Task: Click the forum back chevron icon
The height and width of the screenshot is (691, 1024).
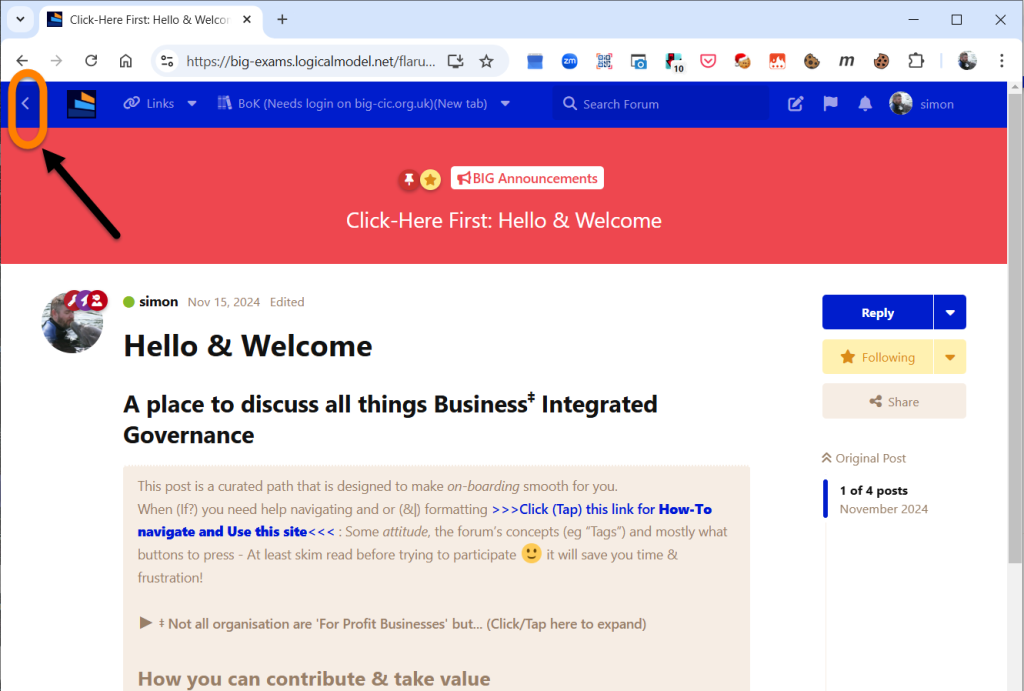Action: 26,104
